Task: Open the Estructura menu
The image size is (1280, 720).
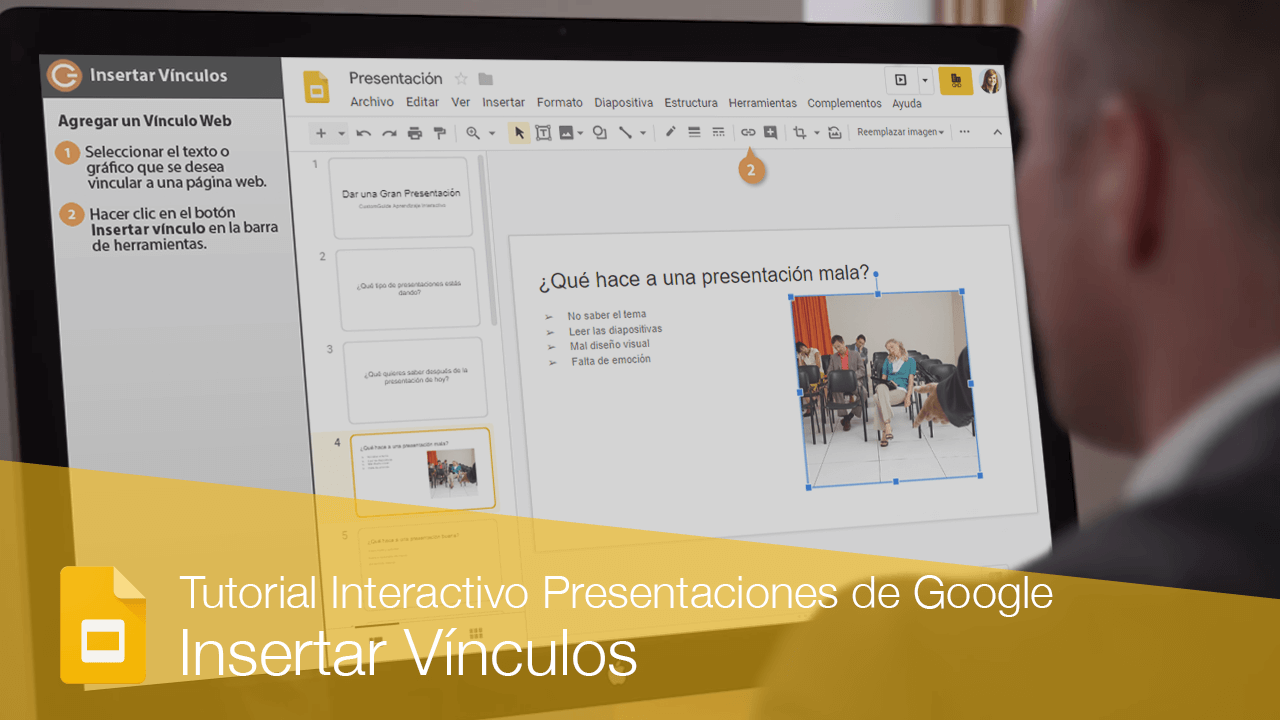Action: (691, 102)
